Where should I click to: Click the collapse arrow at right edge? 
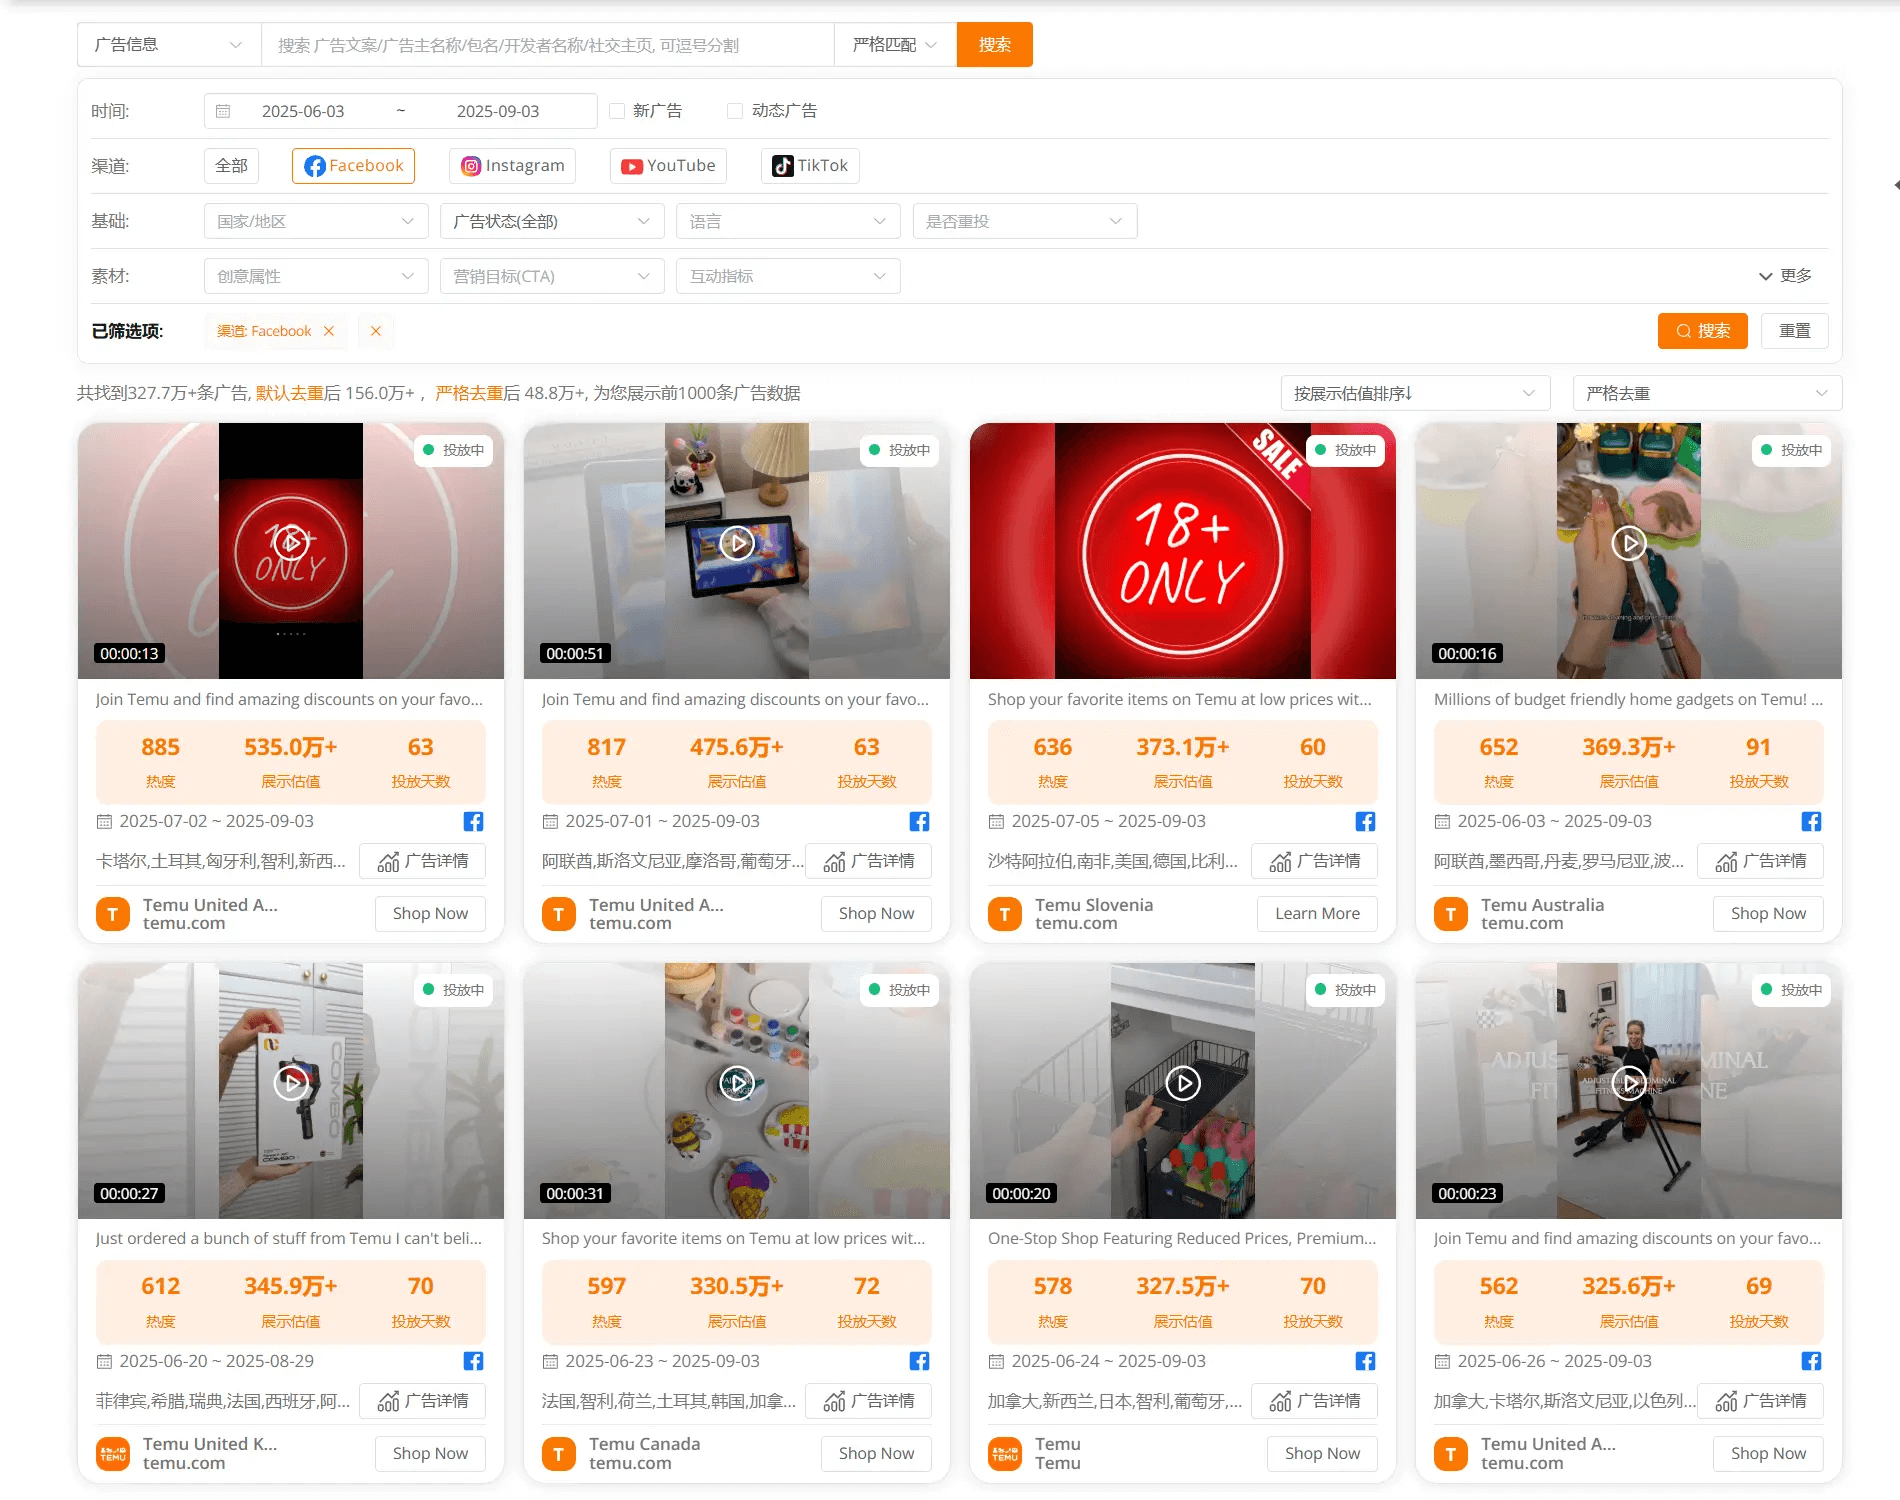click(x=1895, y=185)
